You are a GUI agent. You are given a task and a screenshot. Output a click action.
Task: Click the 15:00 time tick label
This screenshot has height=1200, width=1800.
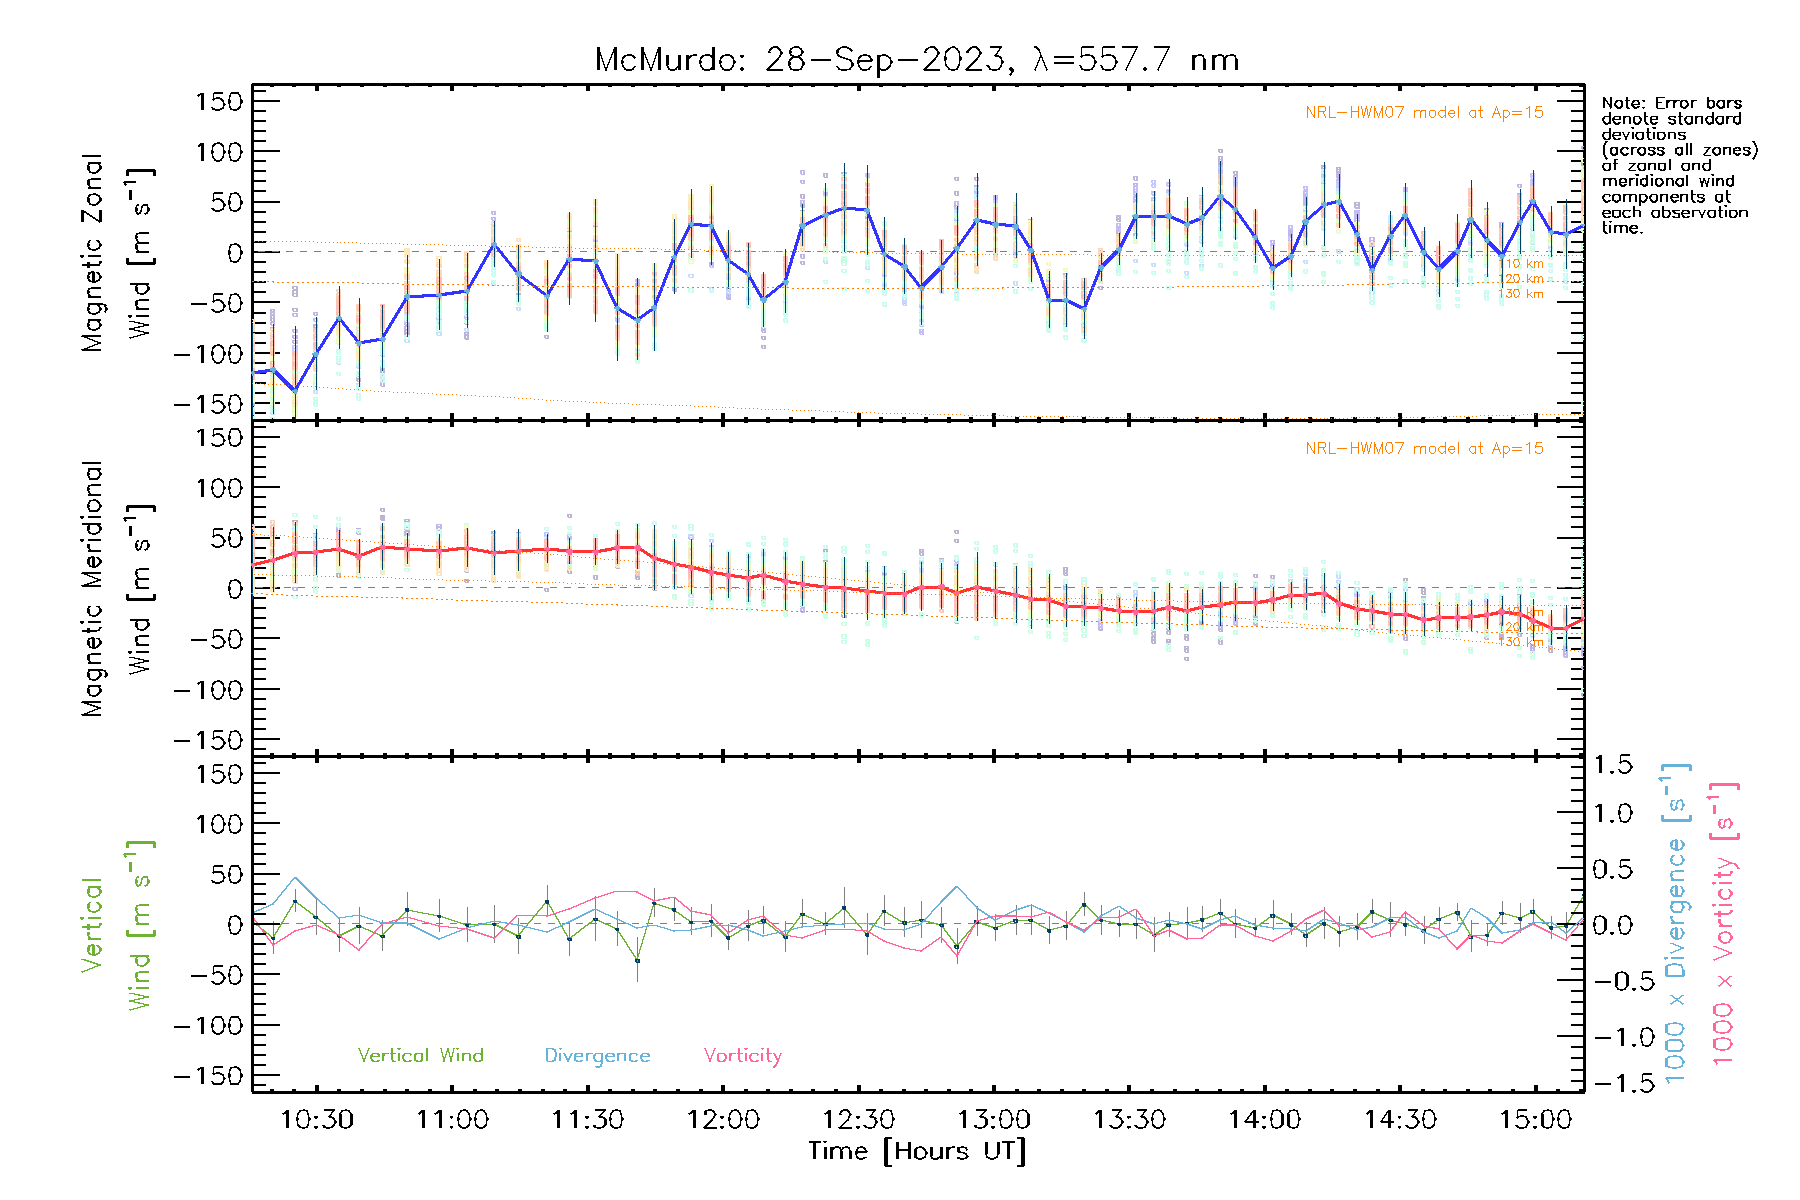pyautogui.click(x=1535, y=1119)
